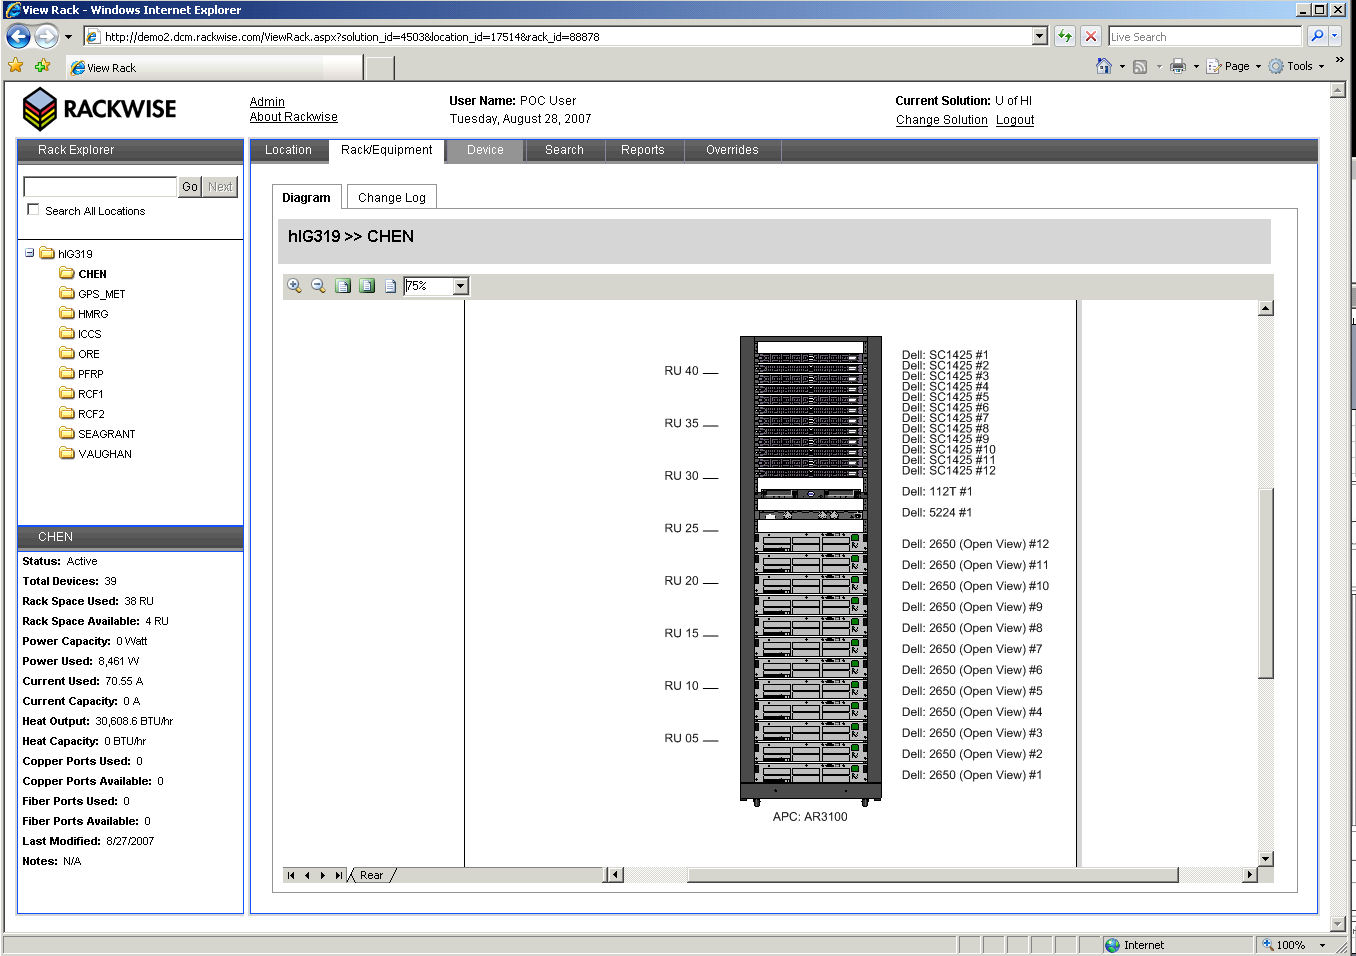Switch to the Change Log tab
This screenshot has height=956, width=1356.
click(391, 198)
